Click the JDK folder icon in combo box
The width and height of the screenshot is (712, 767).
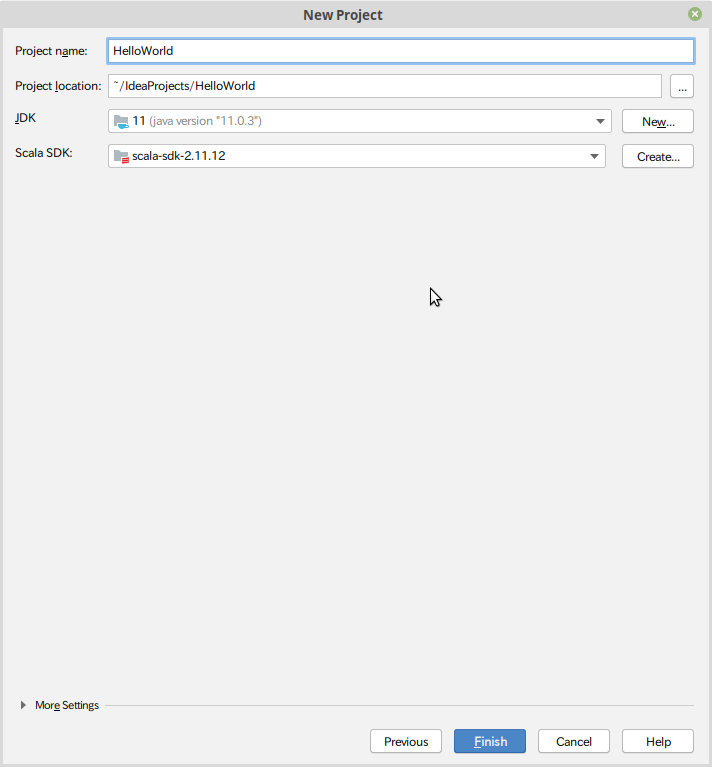click(121, 121)
